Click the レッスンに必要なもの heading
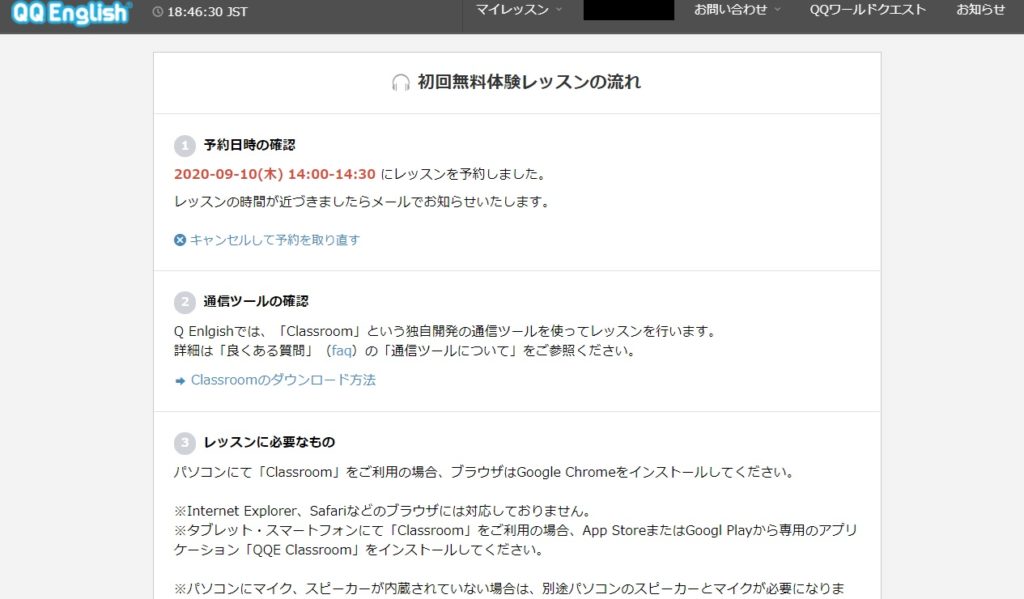The height and width of the screenshot is (599, 1024). pyautogui.click(x=269, y=442)
